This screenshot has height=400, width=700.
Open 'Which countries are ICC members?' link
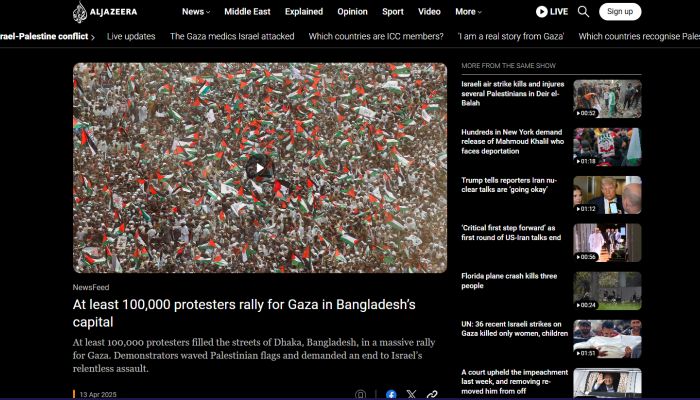tap(376, 37)
